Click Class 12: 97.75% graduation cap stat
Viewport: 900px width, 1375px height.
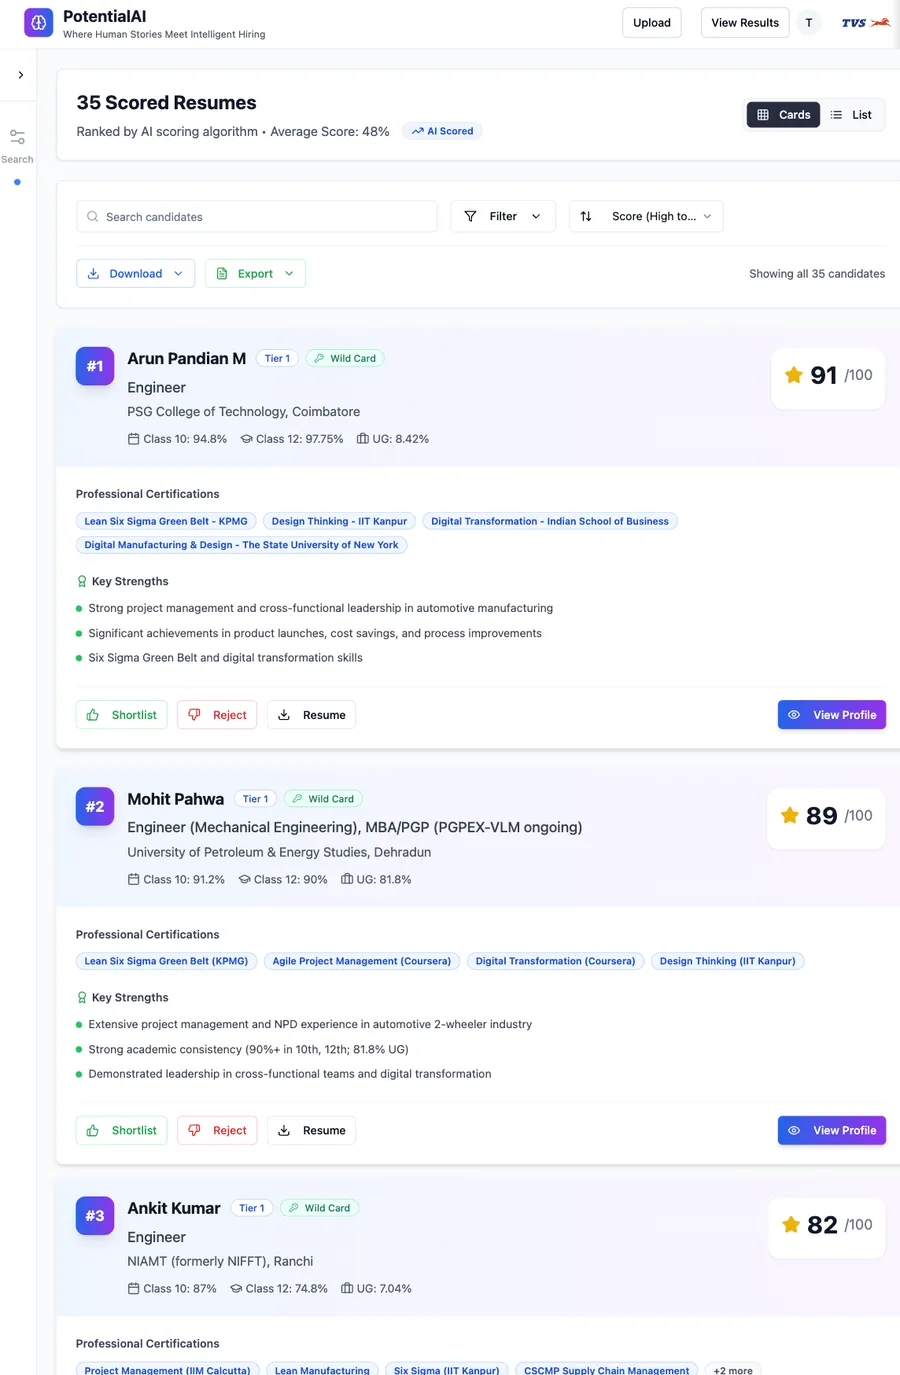click(292, 439)
